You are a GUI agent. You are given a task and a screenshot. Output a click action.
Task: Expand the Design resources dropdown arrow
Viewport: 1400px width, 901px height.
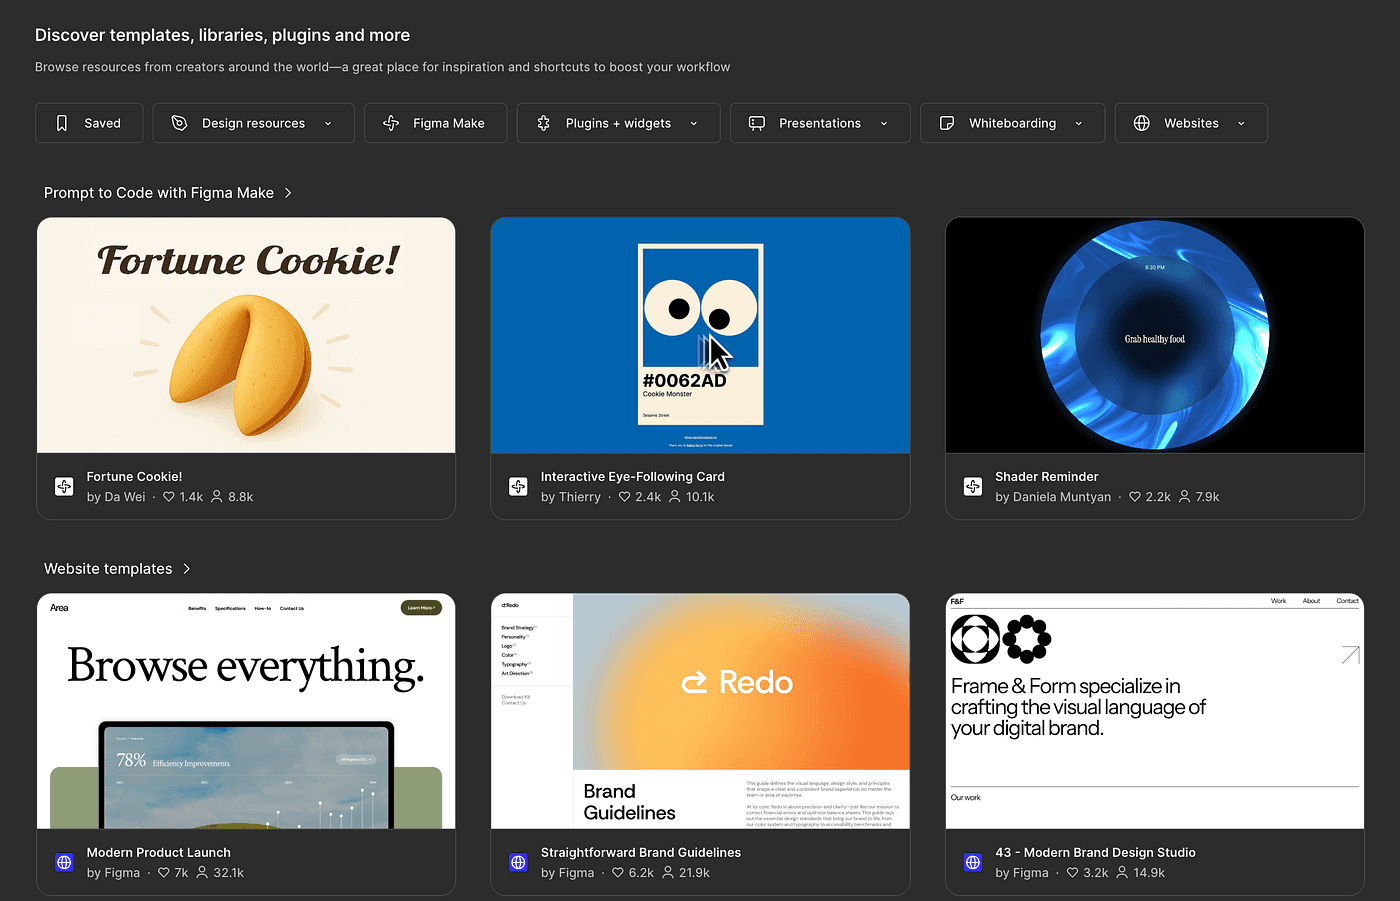(328, 124)
